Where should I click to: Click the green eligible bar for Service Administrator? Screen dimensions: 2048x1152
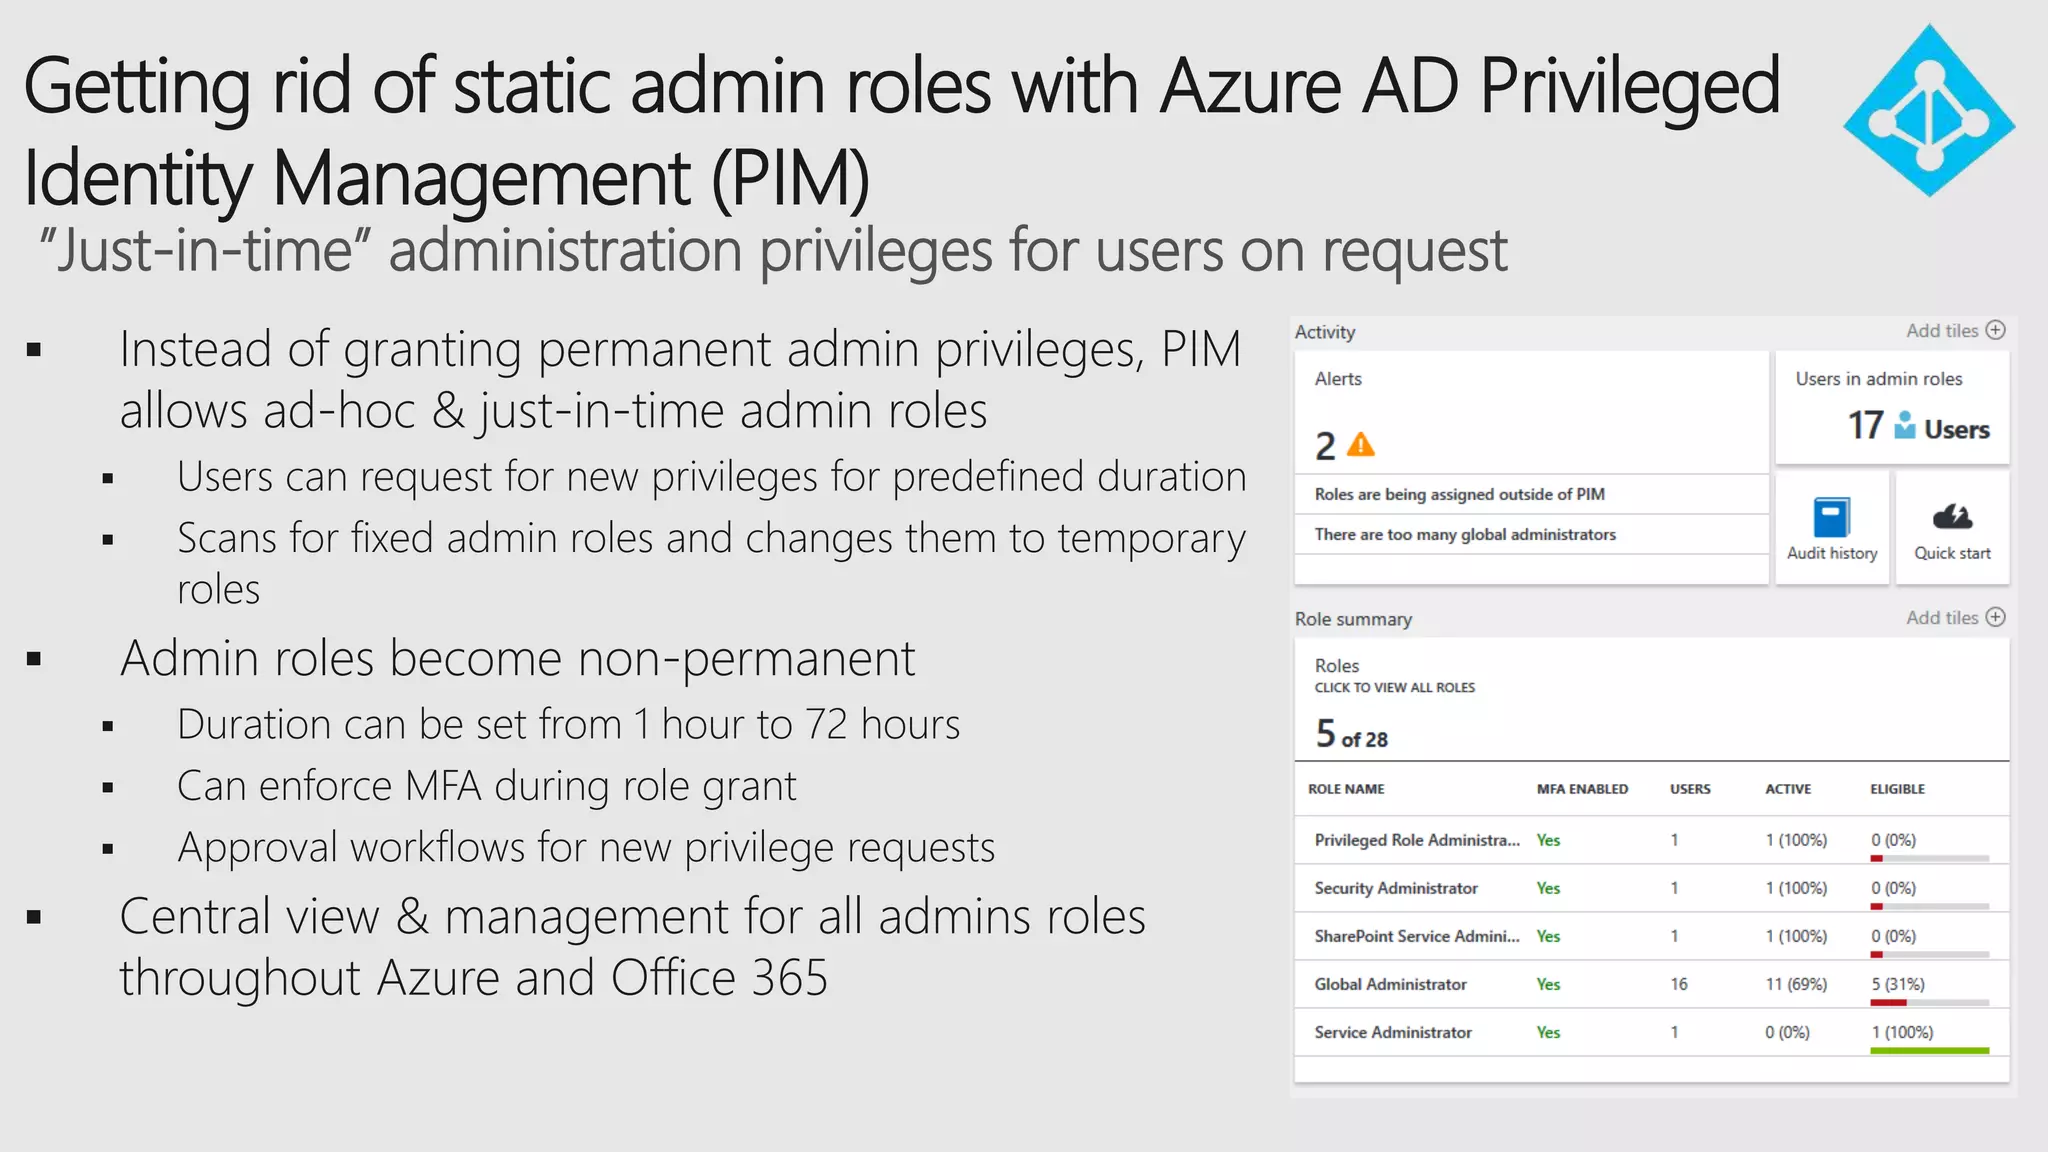point(1929,1051)
